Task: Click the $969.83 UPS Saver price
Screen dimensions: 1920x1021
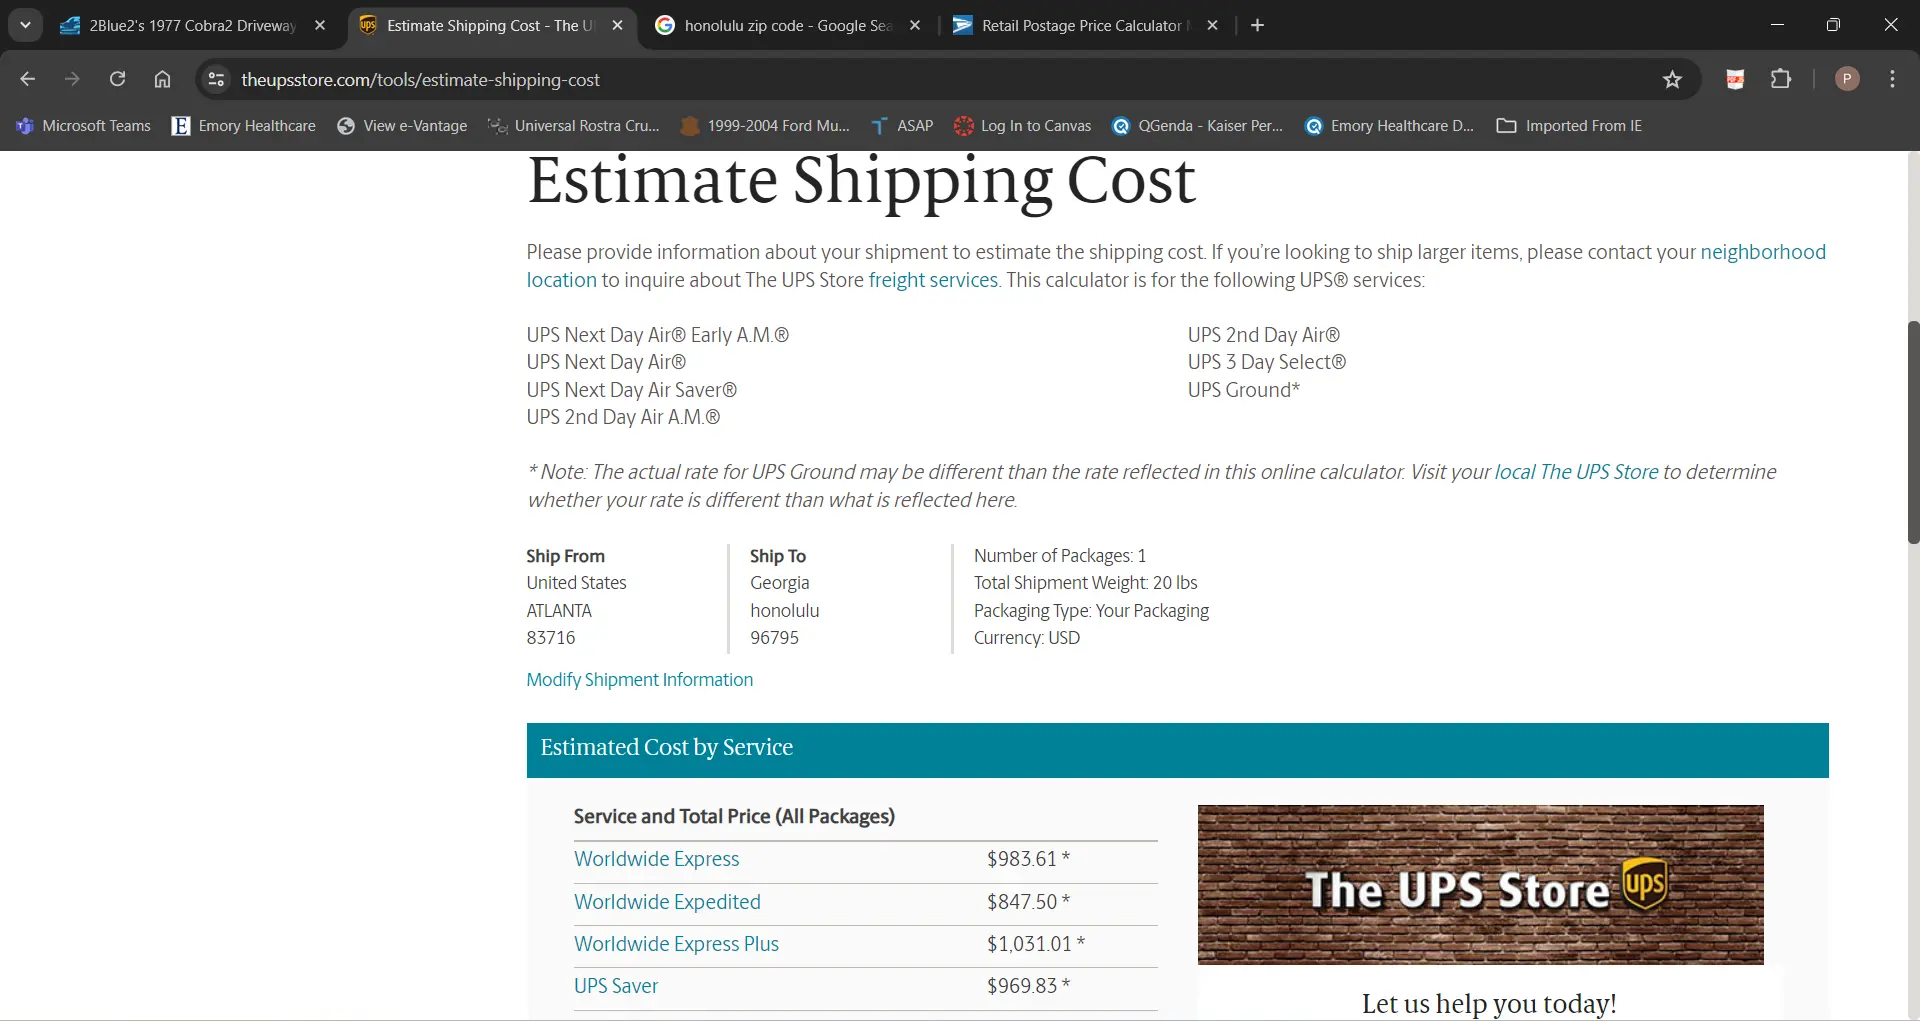Action: (1028, 986)
